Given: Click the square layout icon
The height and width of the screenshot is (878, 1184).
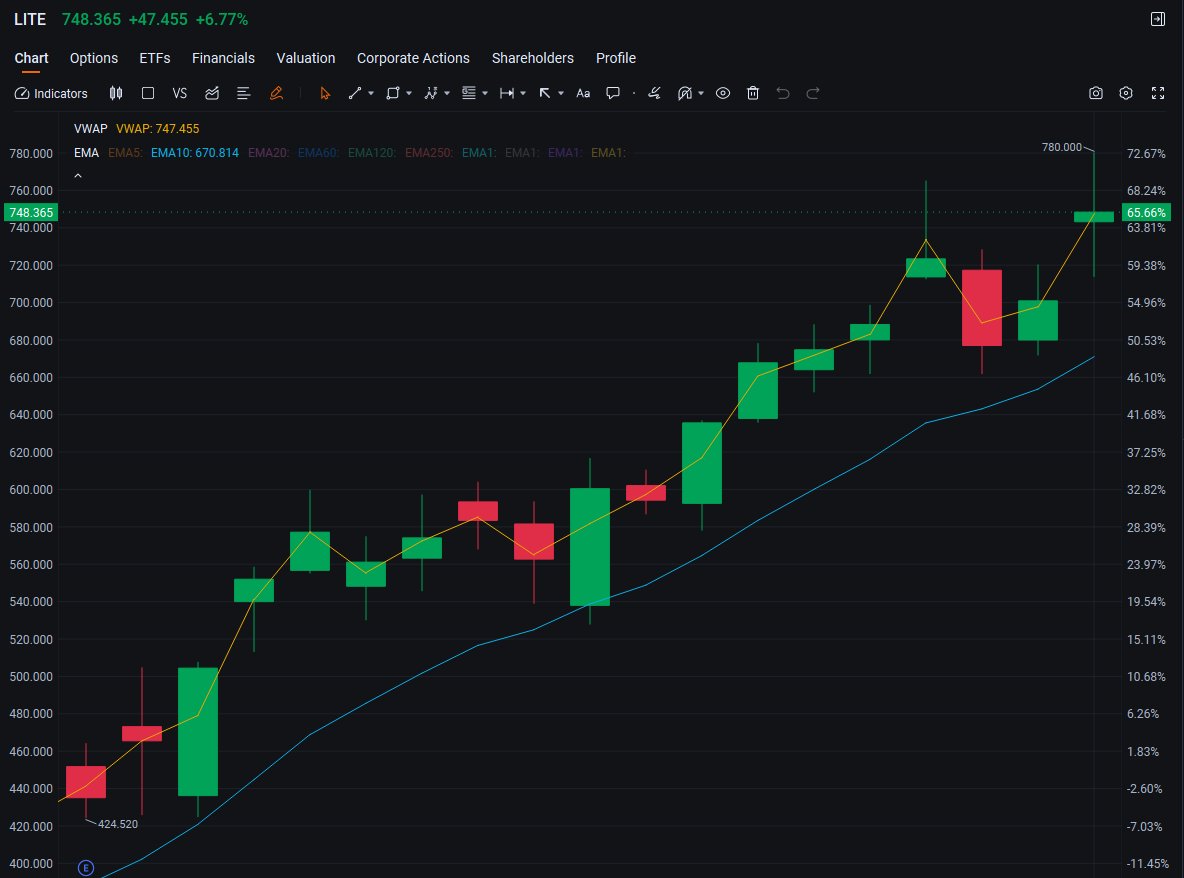Looking at the screenshot, I should 148,94.
